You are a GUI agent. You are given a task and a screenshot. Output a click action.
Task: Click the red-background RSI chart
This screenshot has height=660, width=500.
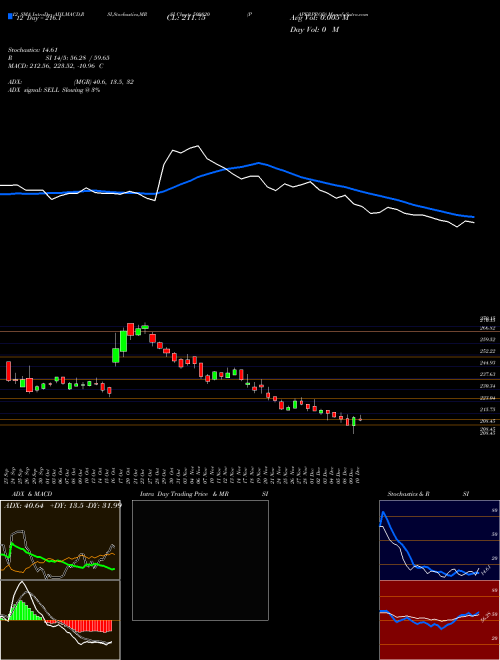tap(439, 620)
